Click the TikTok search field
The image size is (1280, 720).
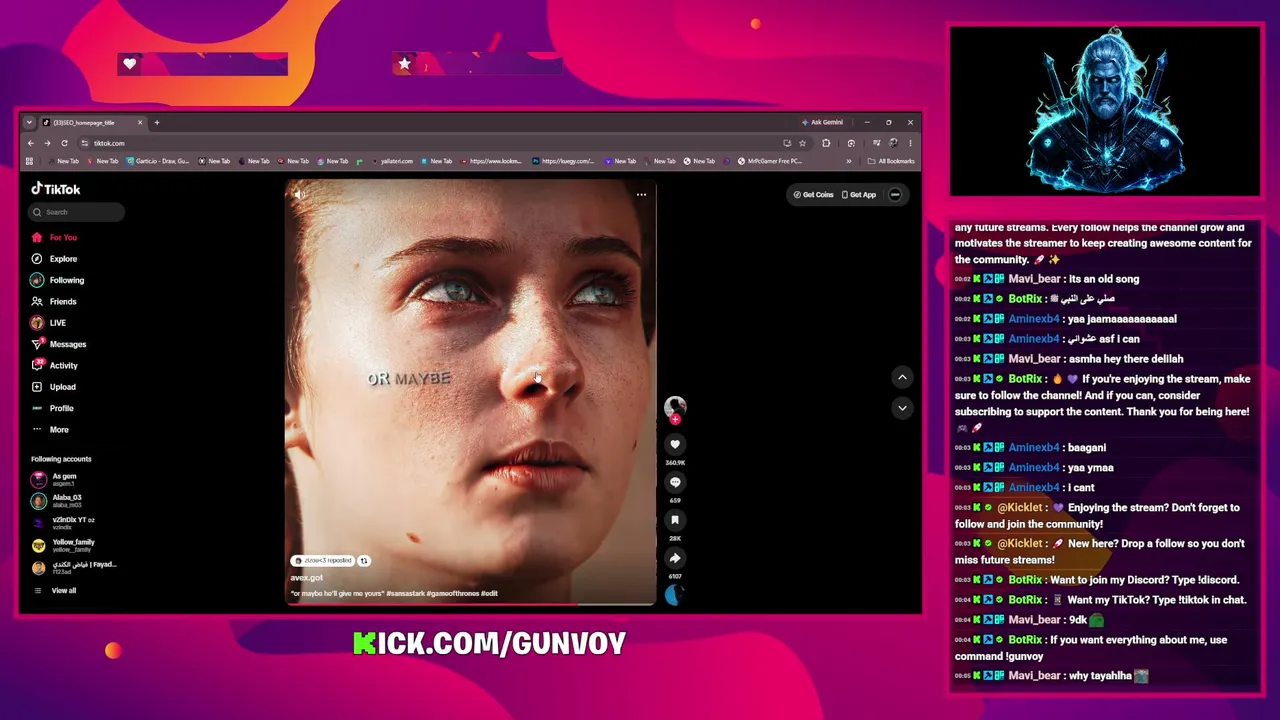77,212
